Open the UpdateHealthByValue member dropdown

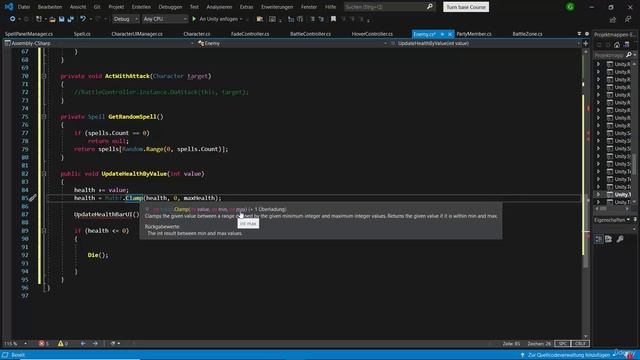click(485, 43)
